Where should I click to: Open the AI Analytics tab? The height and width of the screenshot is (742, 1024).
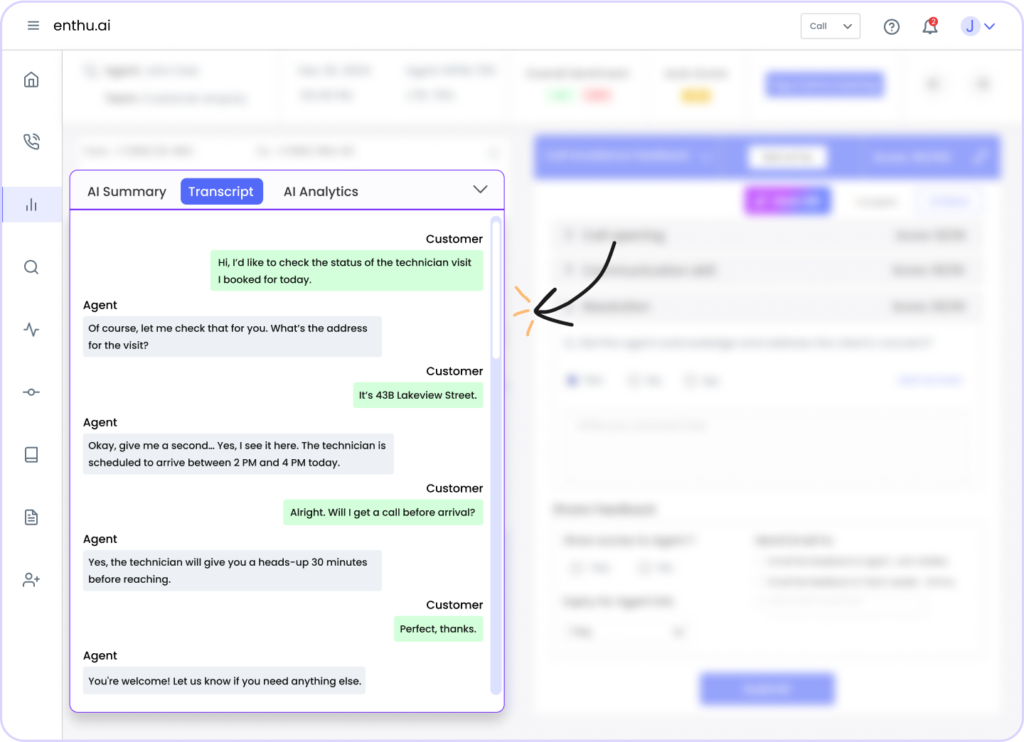(321, 191)
